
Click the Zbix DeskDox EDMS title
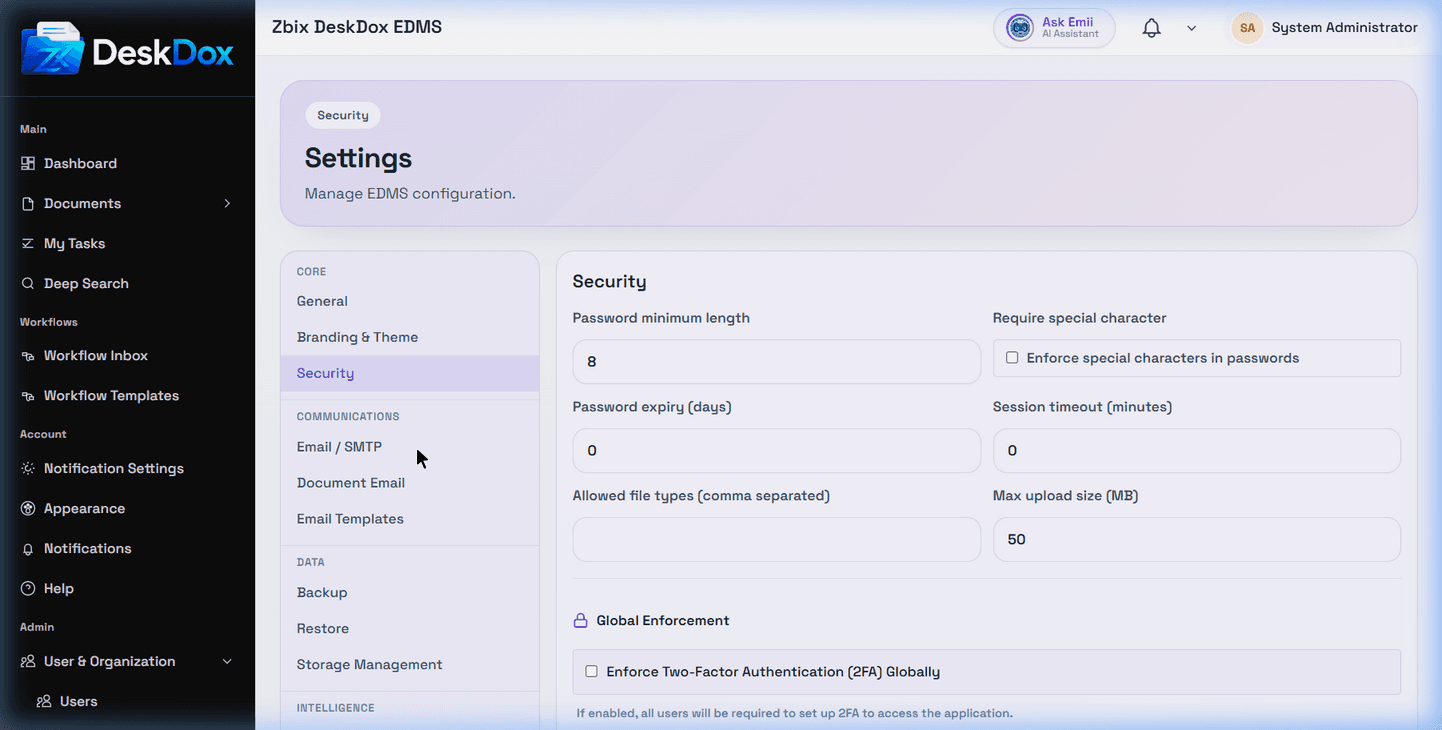coord(357,27)
